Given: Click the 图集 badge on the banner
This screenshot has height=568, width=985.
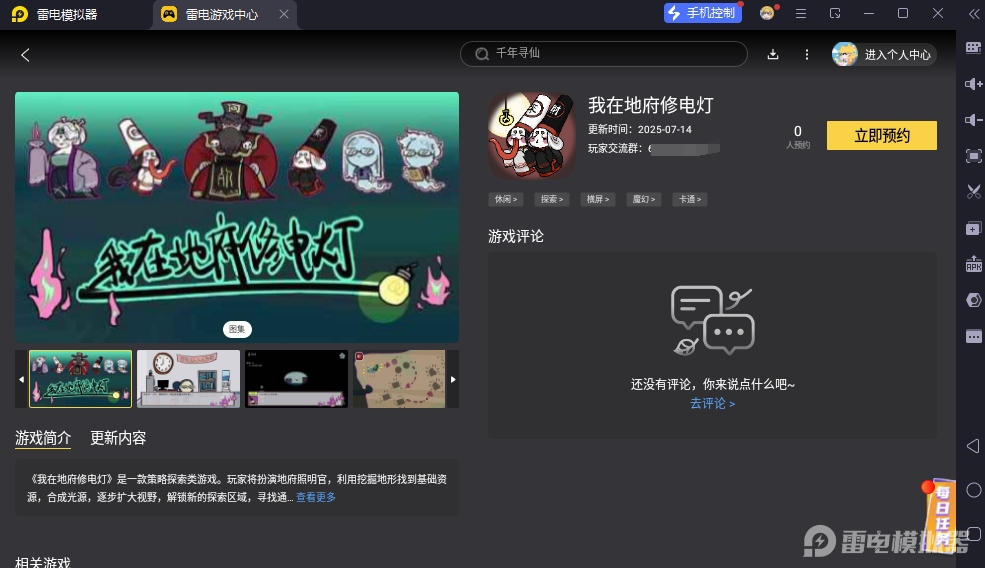Looking at the screenshot, I should pyautogui.click(x=237, y=329).
